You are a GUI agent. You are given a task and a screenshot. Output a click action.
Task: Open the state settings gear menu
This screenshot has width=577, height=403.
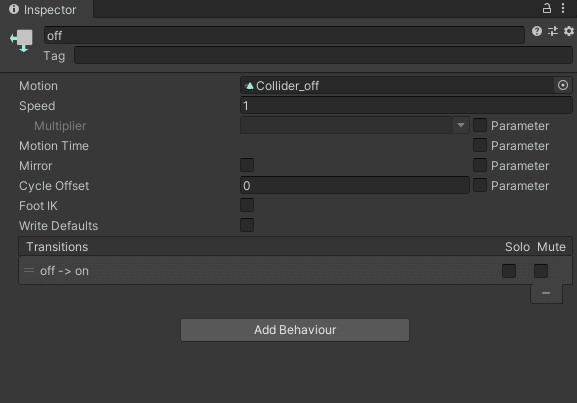pos(569,31)
